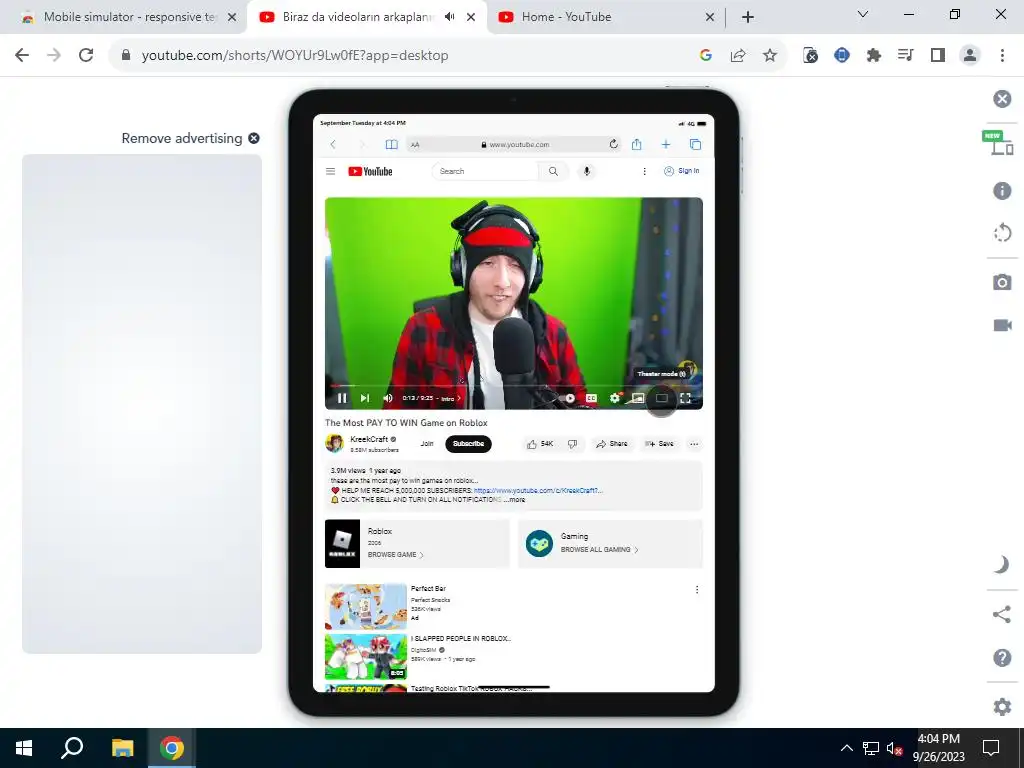Open simulated Safari tabs overview icon

pos(695,144)
